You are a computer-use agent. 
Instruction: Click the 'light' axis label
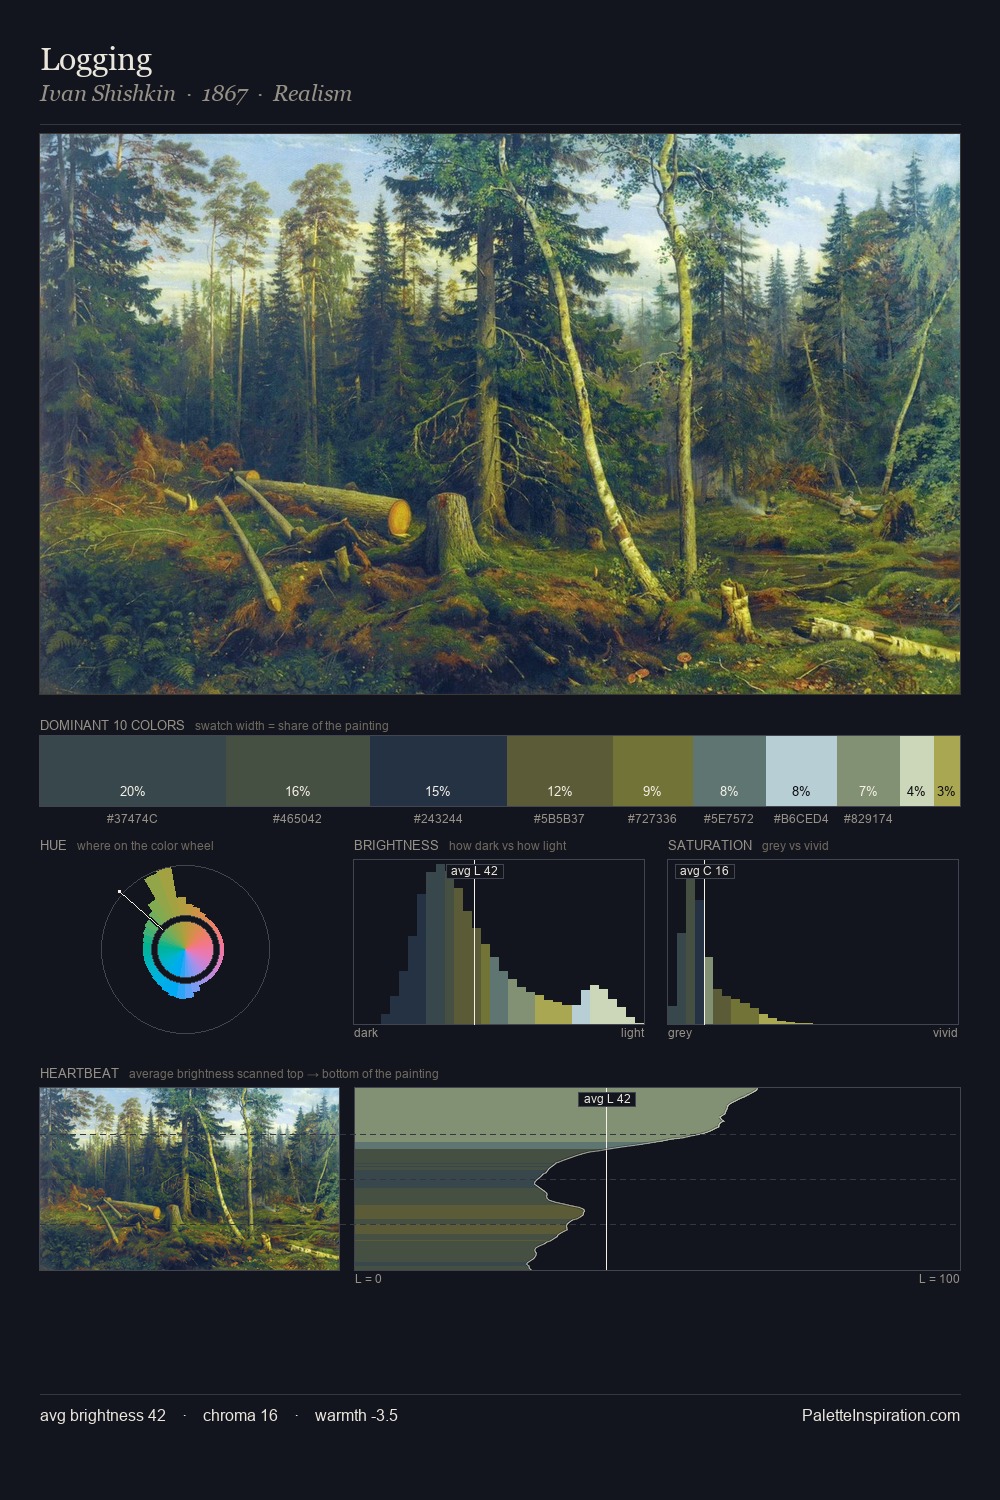click(632, 1033)
